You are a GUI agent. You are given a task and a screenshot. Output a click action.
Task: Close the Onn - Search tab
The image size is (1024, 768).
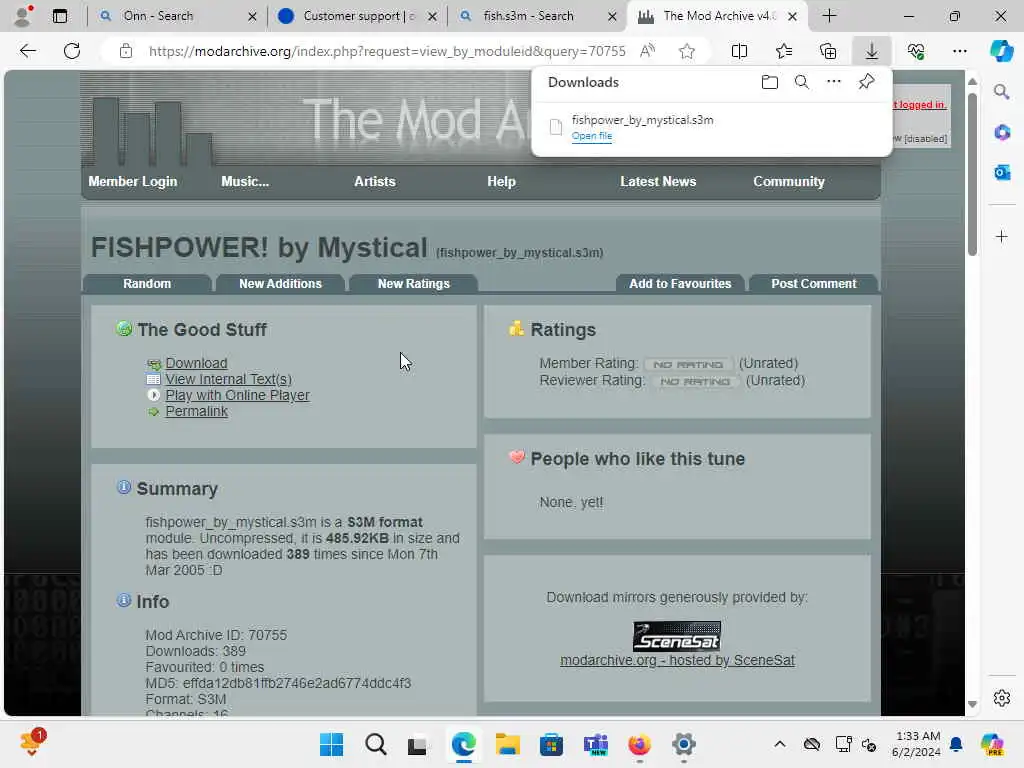[x=252, y=16]
